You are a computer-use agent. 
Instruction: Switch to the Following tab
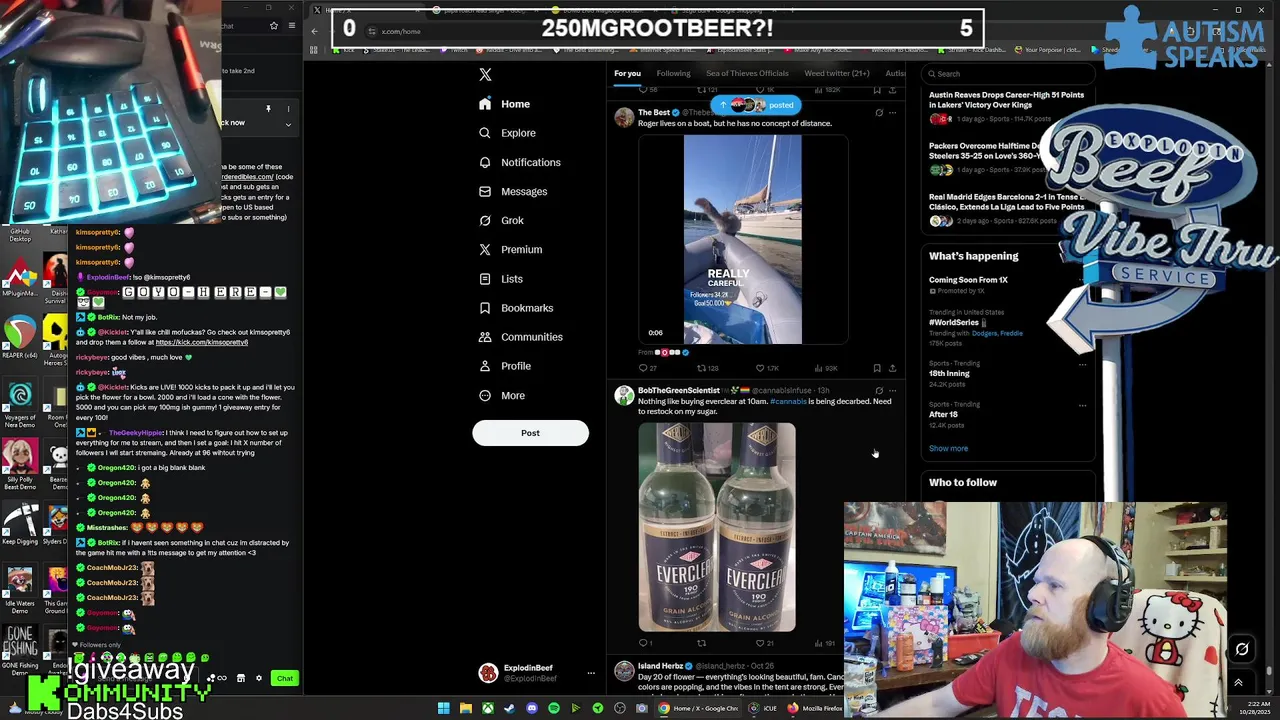673,73
